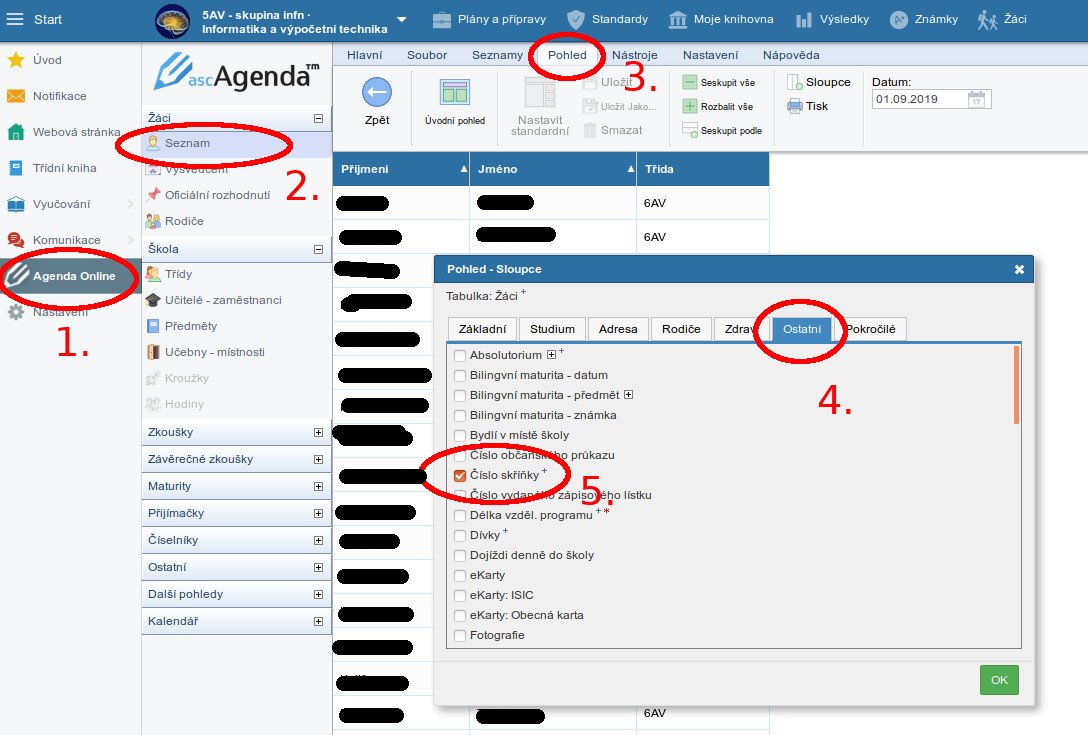Expand the Maturity section
Screen dimensions: 1088x735
[318, 486]
